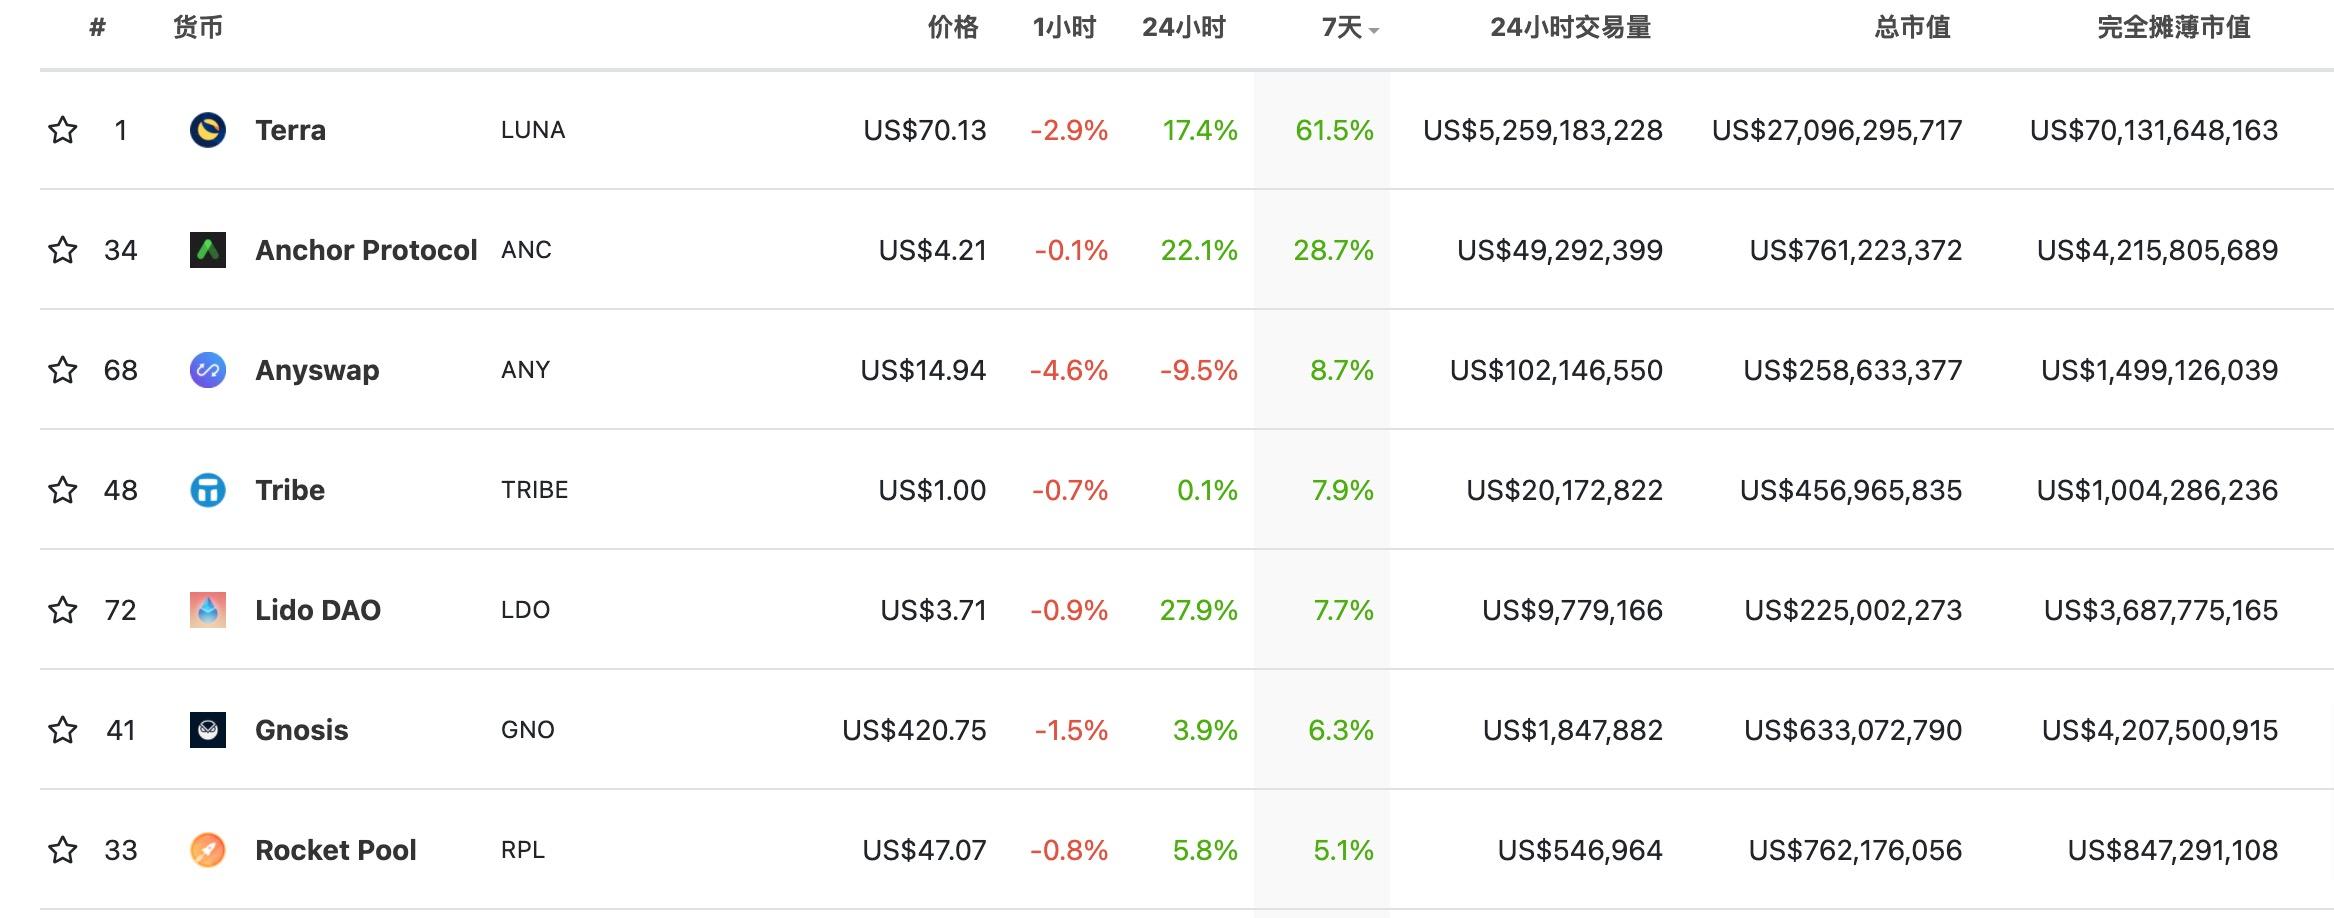Click the Anchor Protocol logo icon

208,250
